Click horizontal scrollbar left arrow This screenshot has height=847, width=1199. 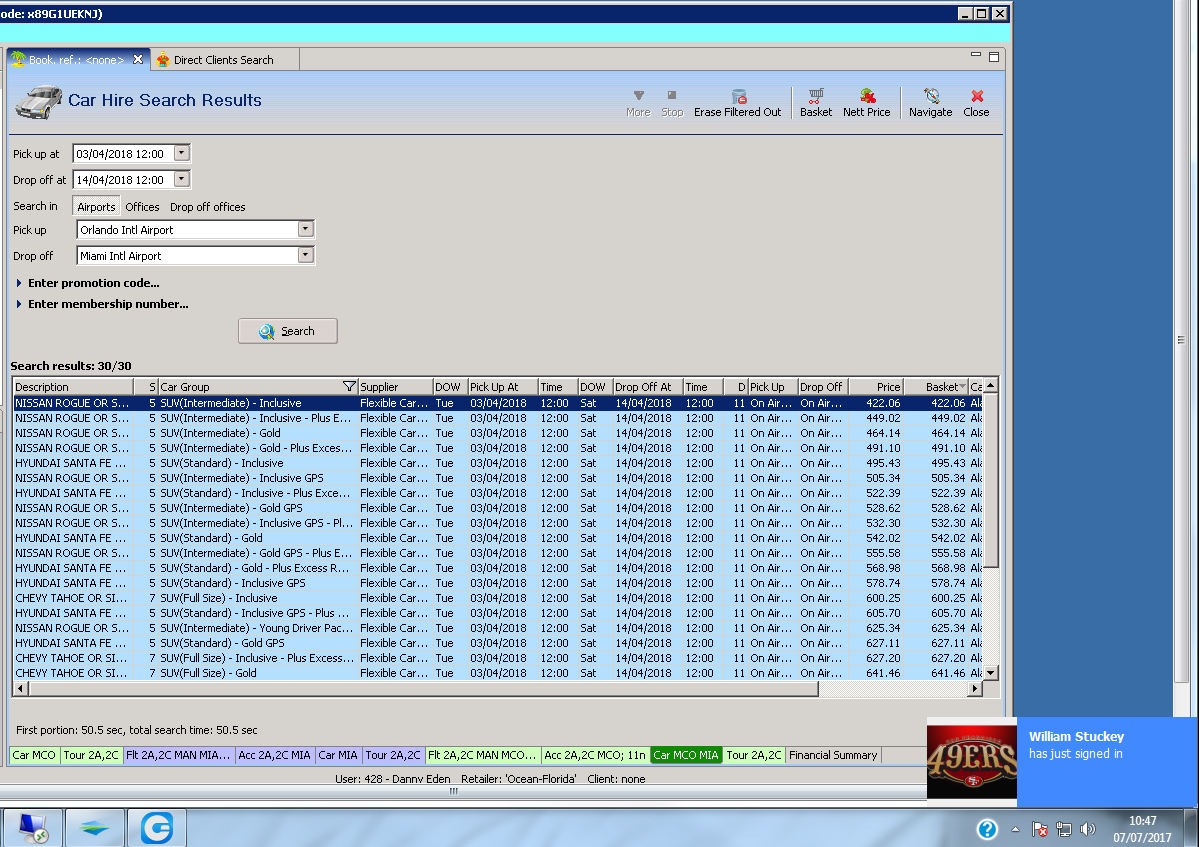point(21,688)
